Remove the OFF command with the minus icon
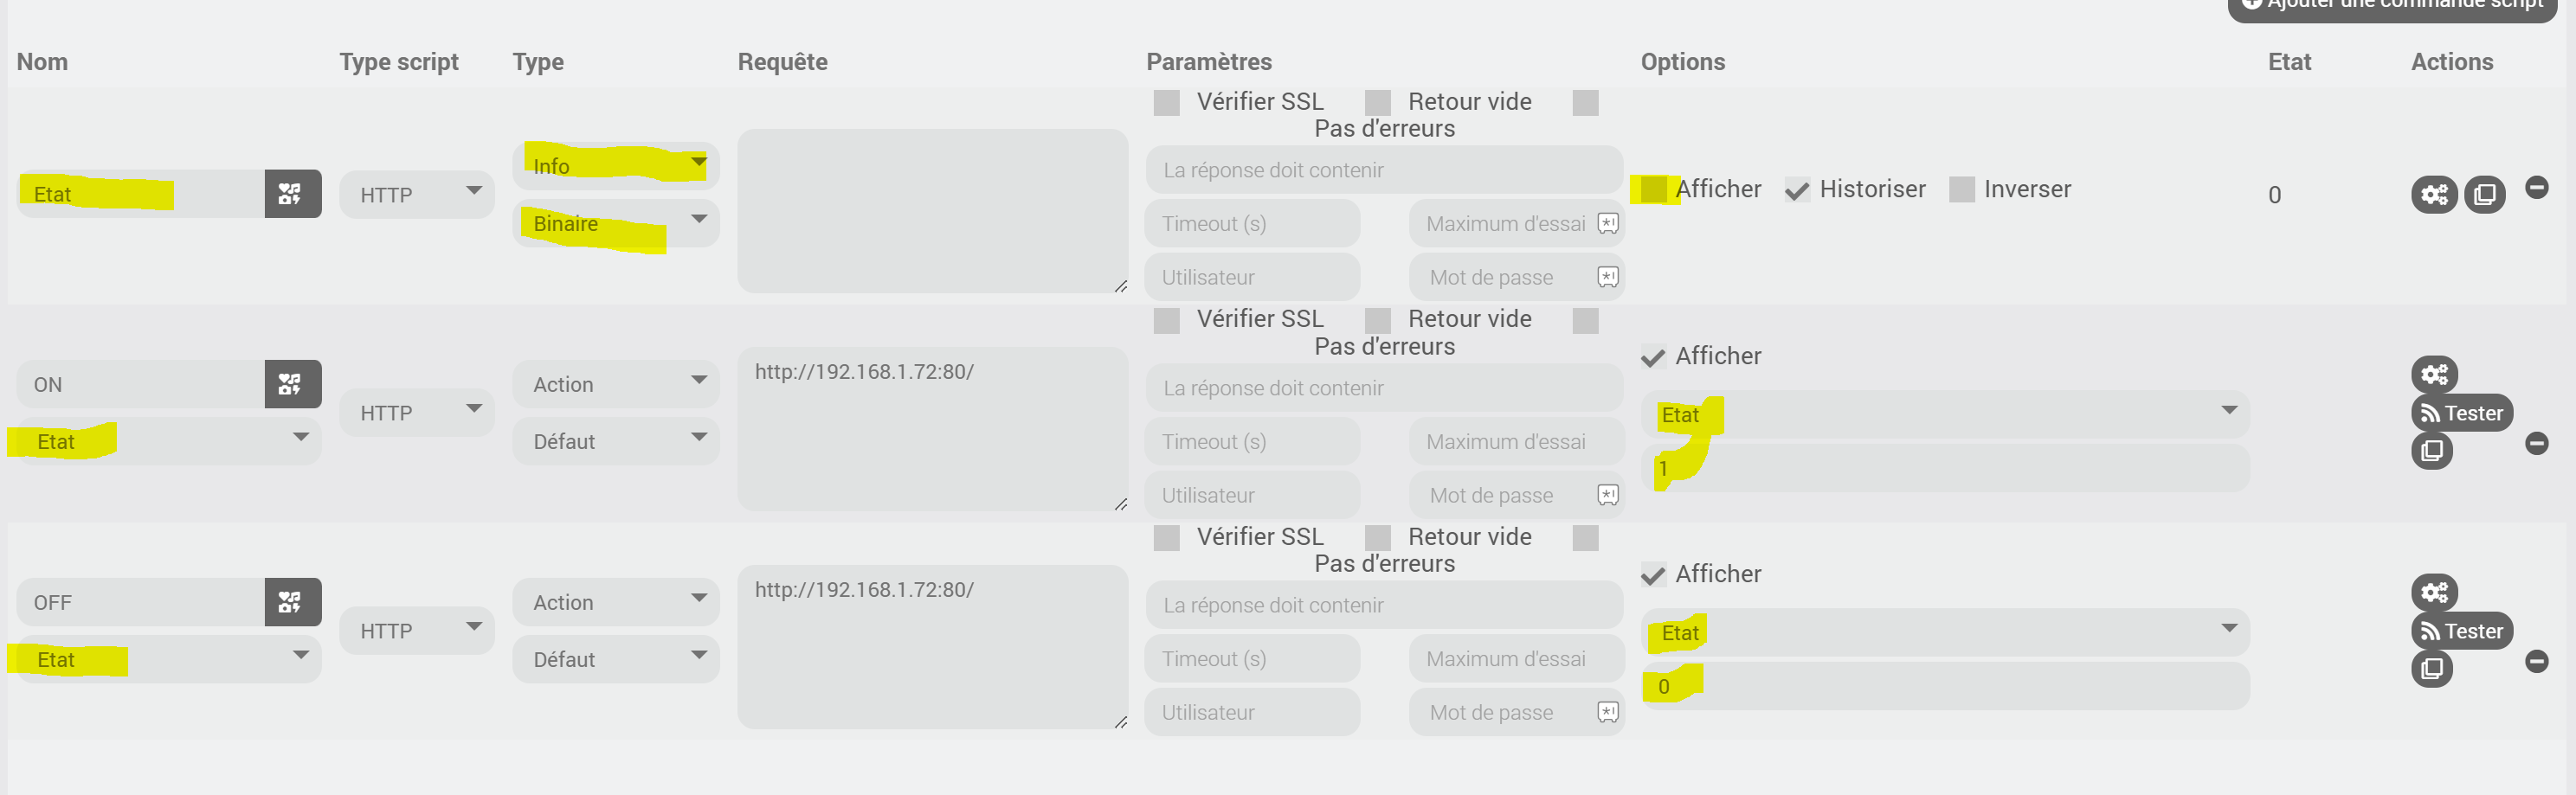The image size is (2576, 795). [x=2536, y=661]
